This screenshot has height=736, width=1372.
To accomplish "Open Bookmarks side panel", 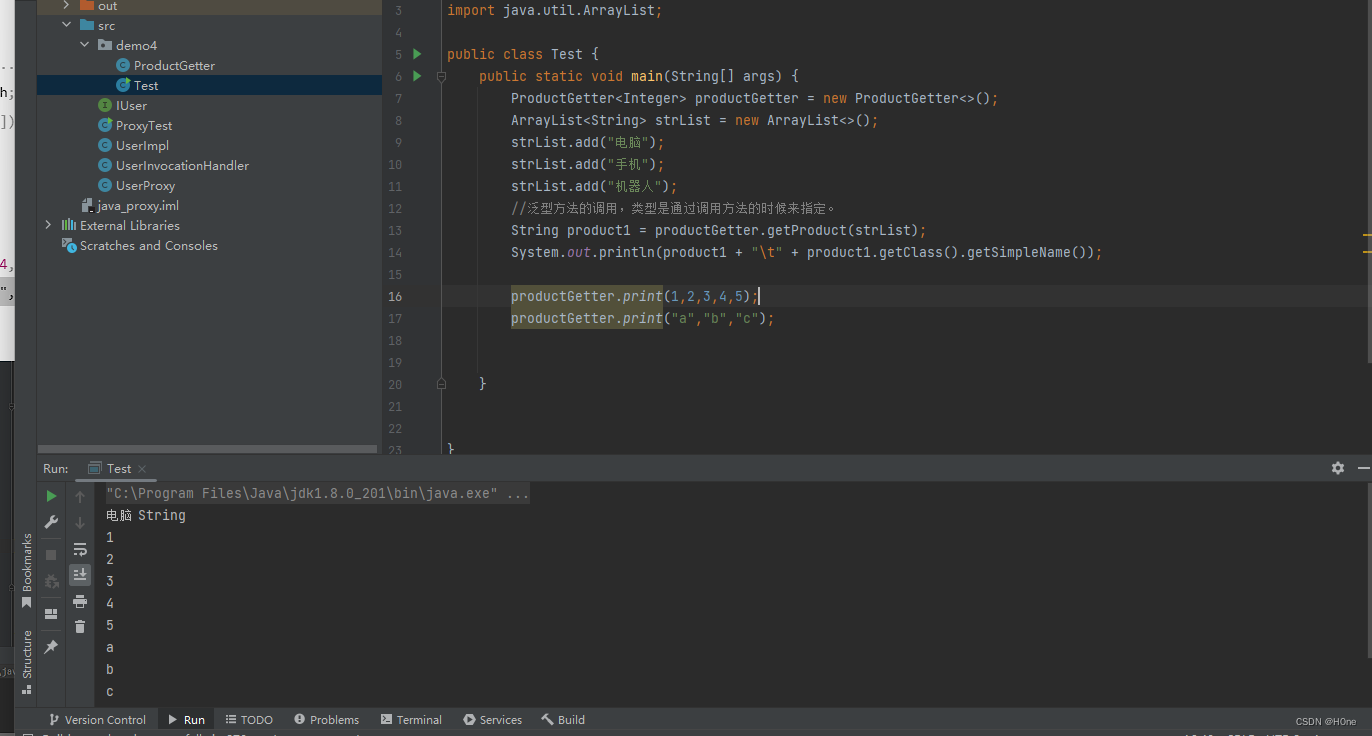I will point(27,570).
